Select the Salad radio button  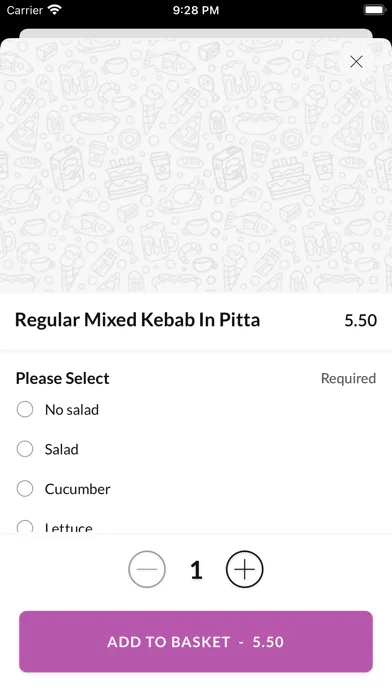tap(25, 449)
